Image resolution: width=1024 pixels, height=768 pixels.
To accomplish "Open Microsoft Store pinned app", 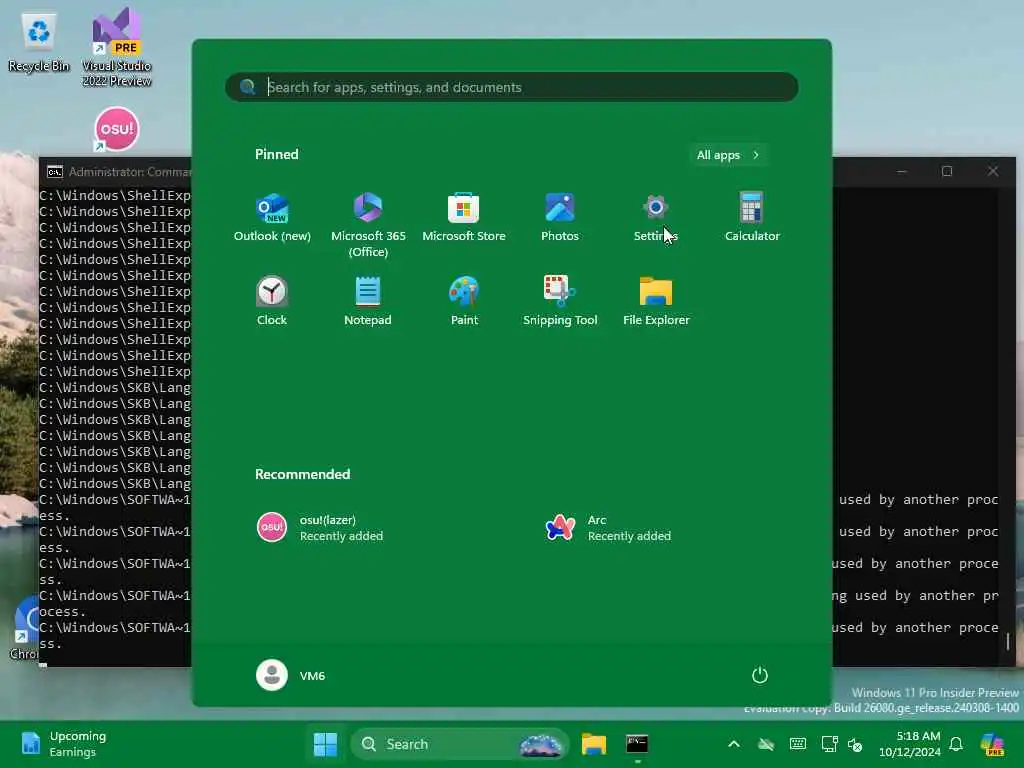I will (464, 218).
